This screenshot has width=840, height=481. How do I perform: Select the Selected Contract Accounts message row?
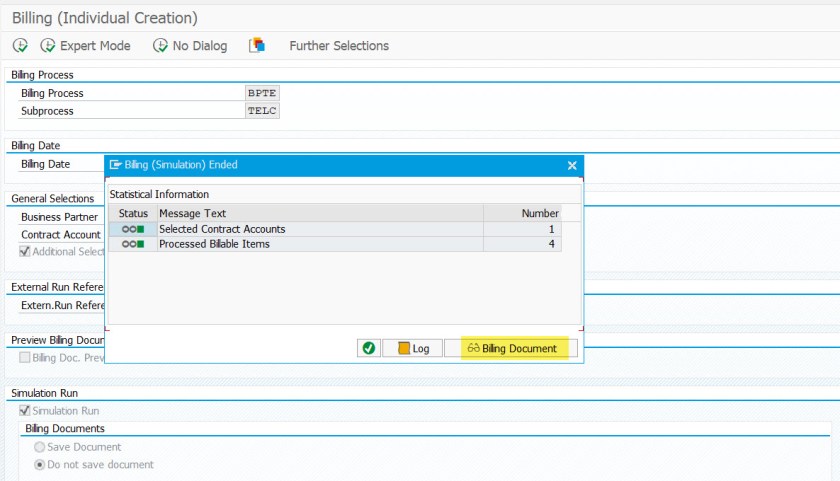pos(335,229)
